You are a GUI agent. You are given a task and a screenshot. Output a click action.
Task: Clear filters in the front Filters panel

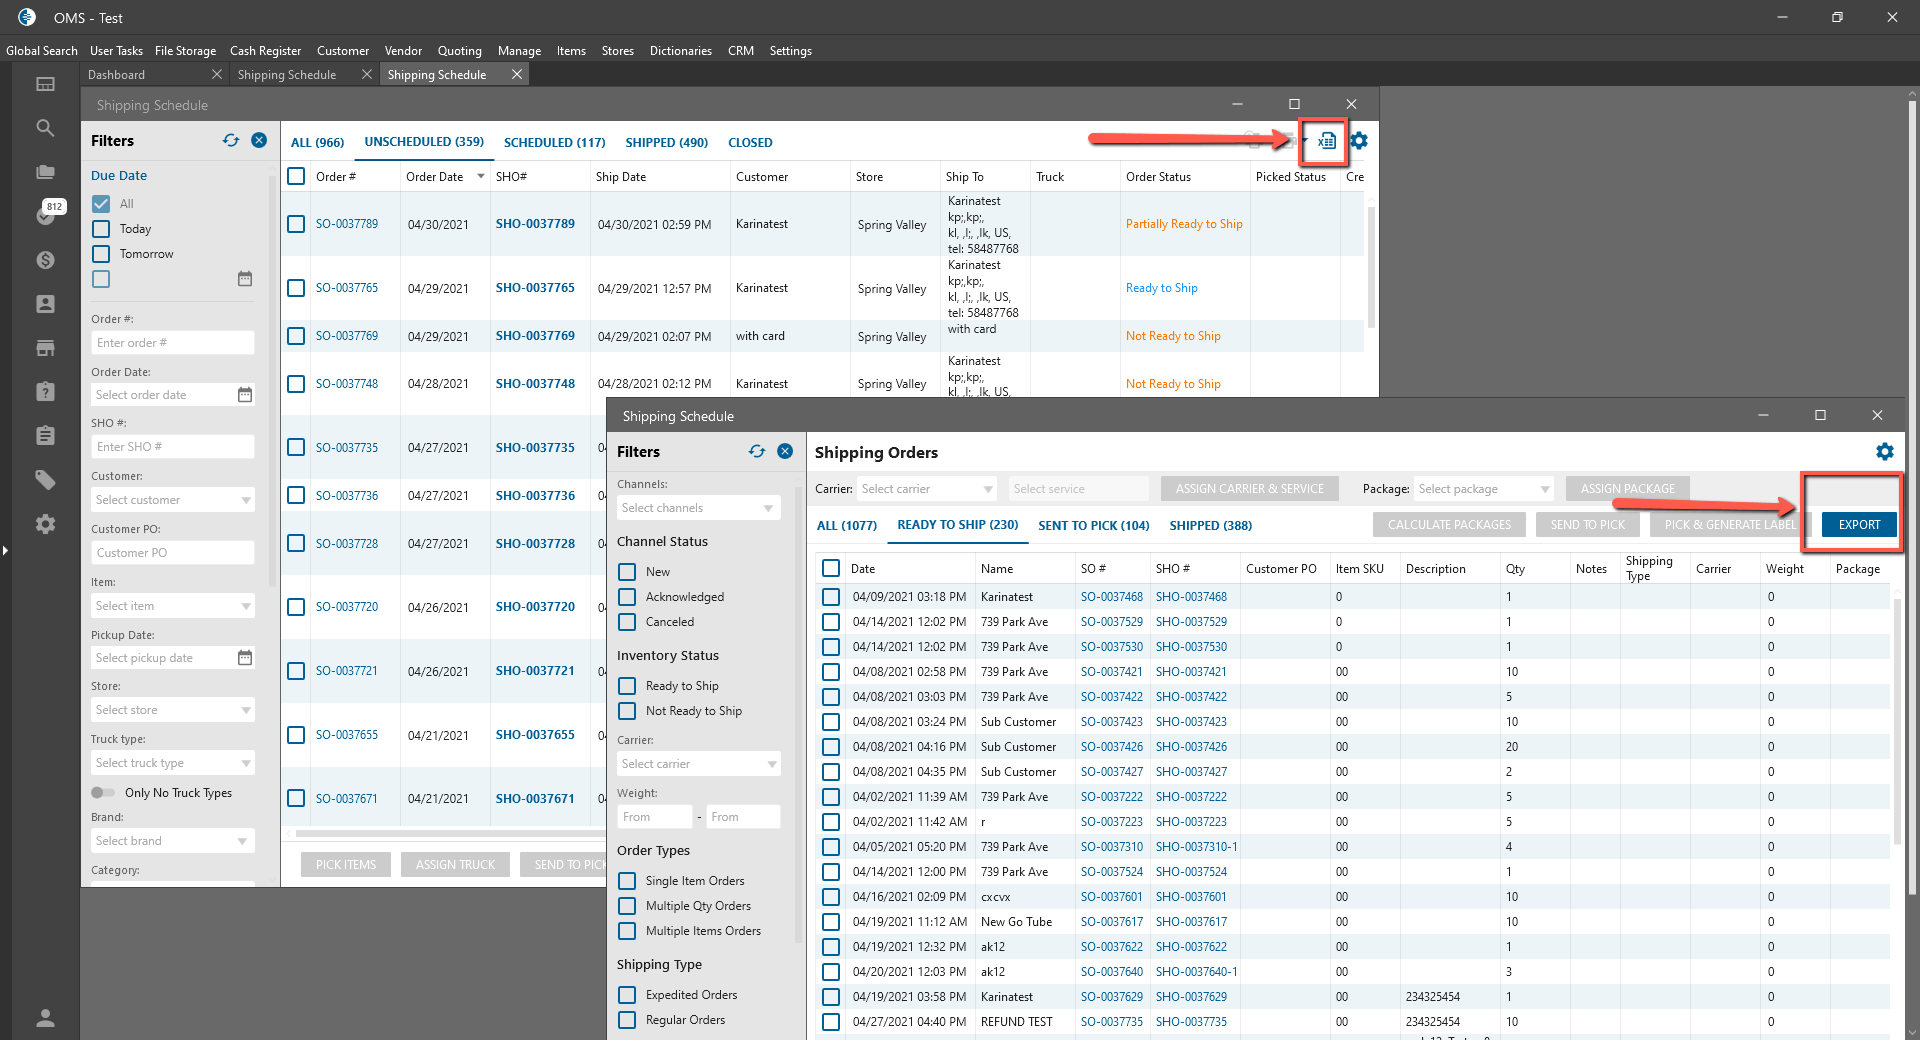(x=785, y=452)
